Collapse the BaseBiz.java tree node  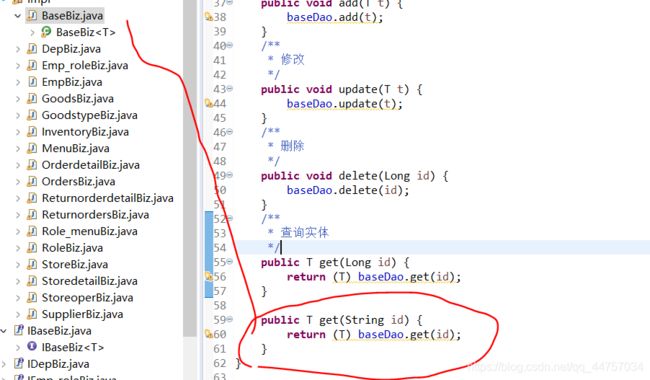pyautogui.click(x=17, y=16)
